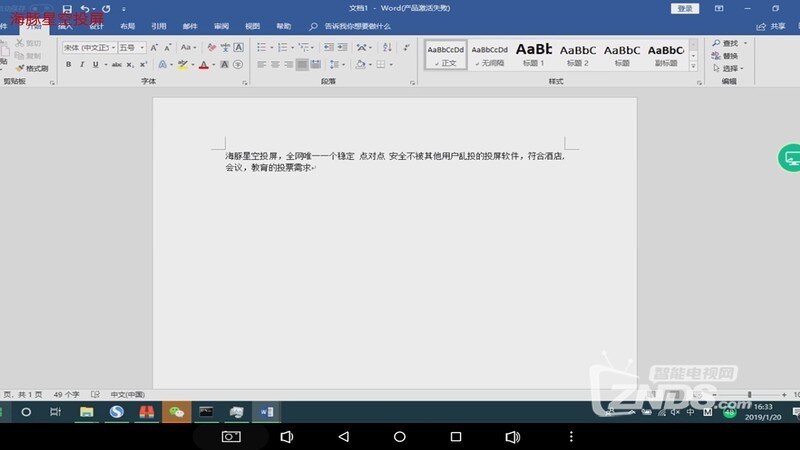Toggle subscript formatting
Viewport: 800px width, 450px height.
[130, 64]
